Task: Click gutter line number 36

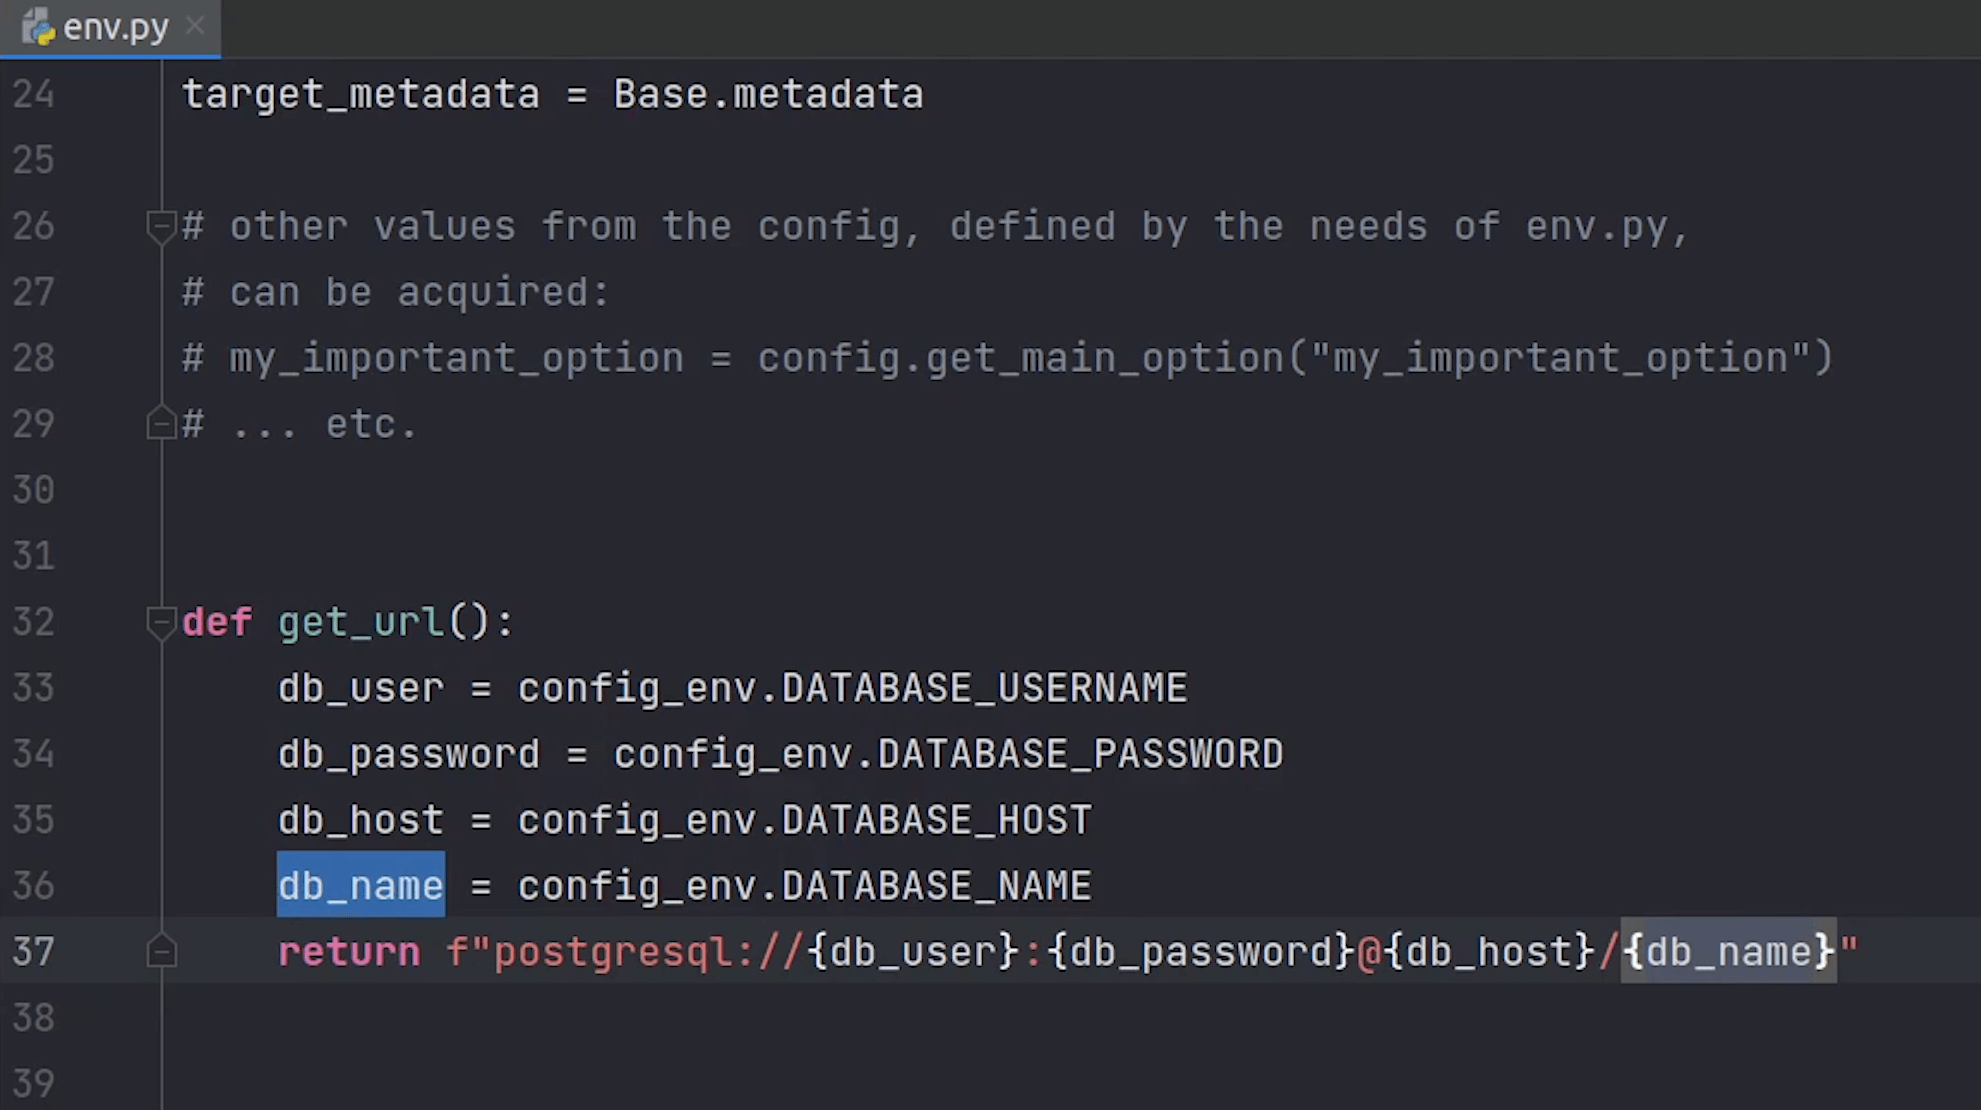Action: pos(33,886)
